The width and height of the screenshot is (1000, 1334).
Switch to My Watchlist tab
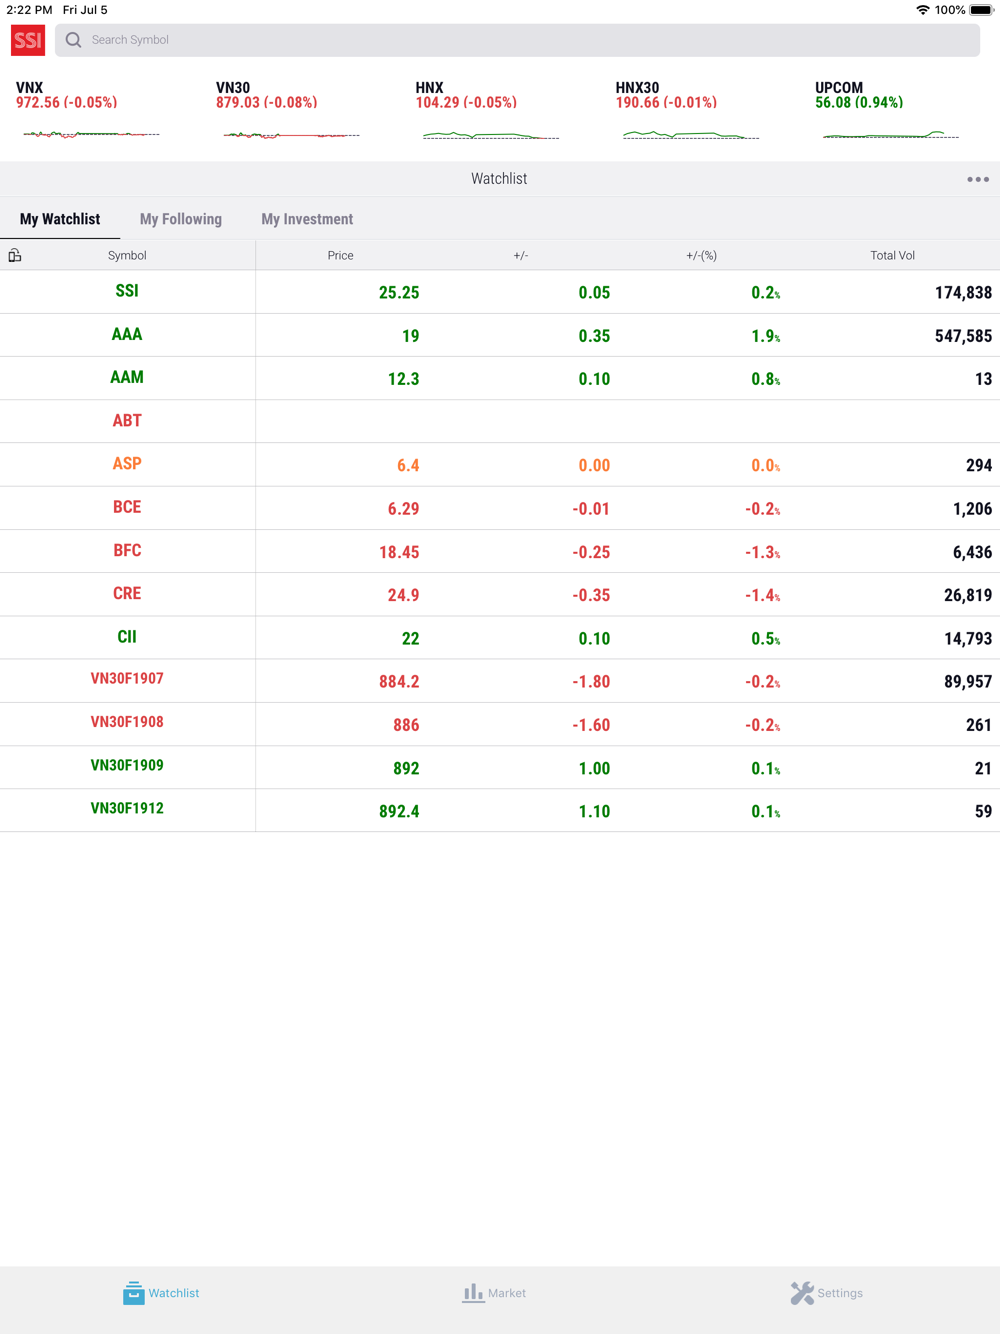60,219
